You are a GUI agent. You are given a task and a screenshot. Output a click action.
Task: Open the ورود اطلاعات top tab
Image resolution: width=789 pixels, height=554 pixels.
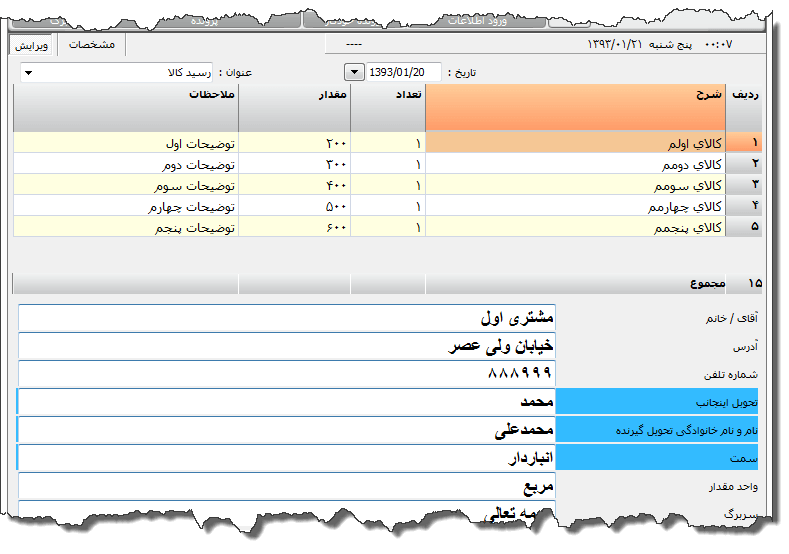click(476, 19)
